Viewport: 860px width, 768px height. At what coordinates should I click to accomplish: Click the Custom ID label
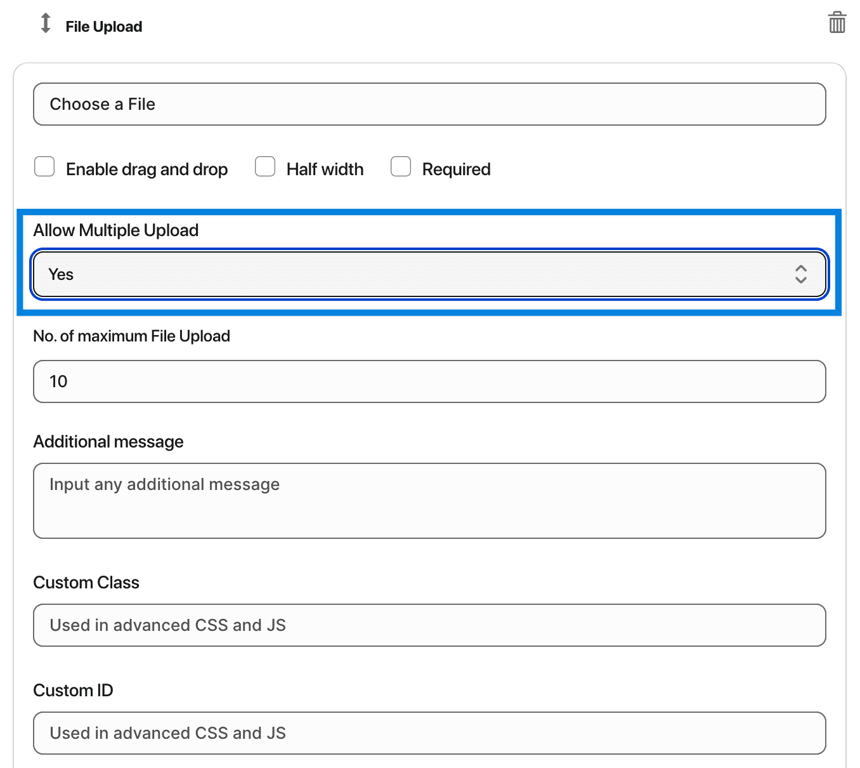click(73, 690)
